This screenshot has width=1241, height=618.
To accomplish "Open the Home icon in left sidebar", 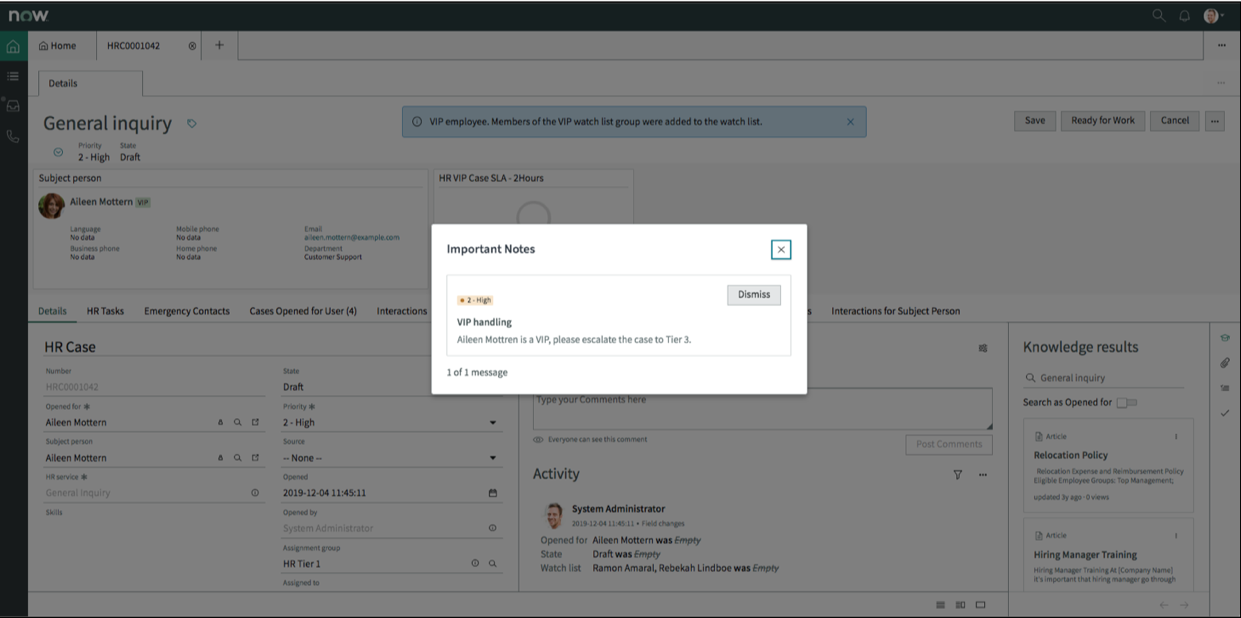I will (x=13, y=46).
